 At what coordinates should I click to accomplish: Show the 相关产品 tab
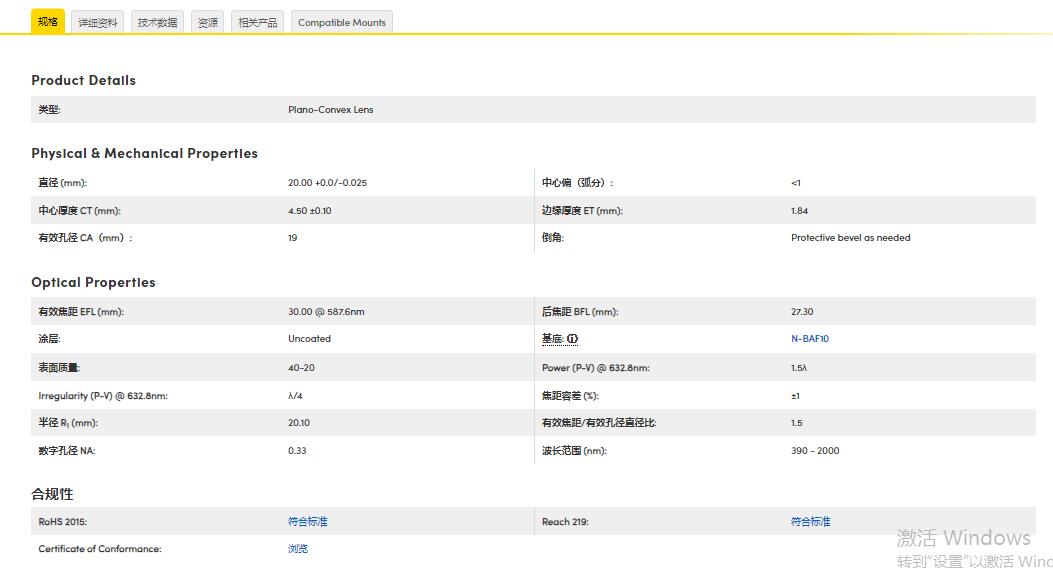(257, 22)
